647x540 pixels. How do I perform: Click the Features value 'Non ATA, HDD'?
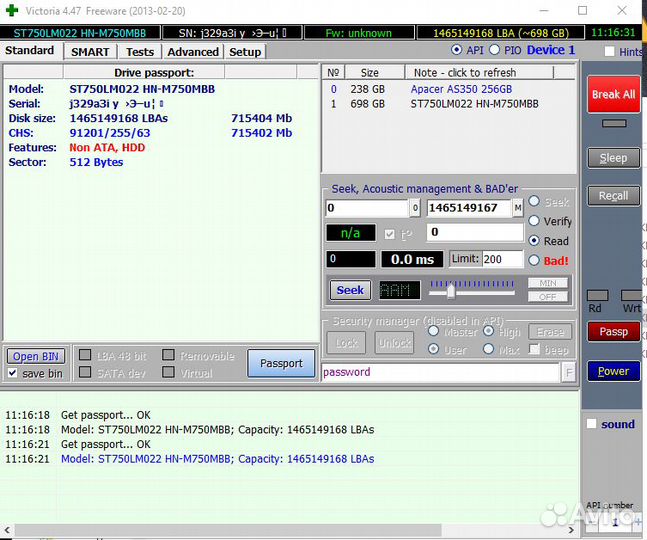[x=107, y=148]
